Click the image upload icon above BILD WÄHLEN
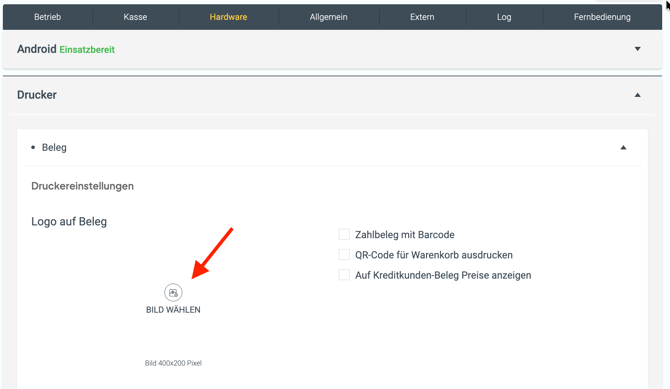This screenshot has height=389, width=670. pyautogui.click(x=173, y=292)
